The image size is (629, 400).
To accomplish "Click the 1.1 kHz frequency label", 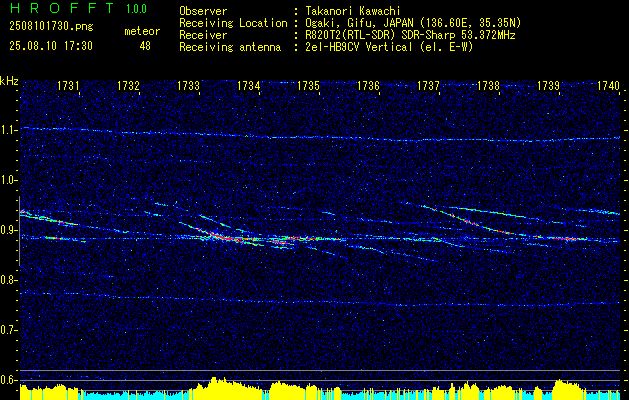I will pos(8,130).
